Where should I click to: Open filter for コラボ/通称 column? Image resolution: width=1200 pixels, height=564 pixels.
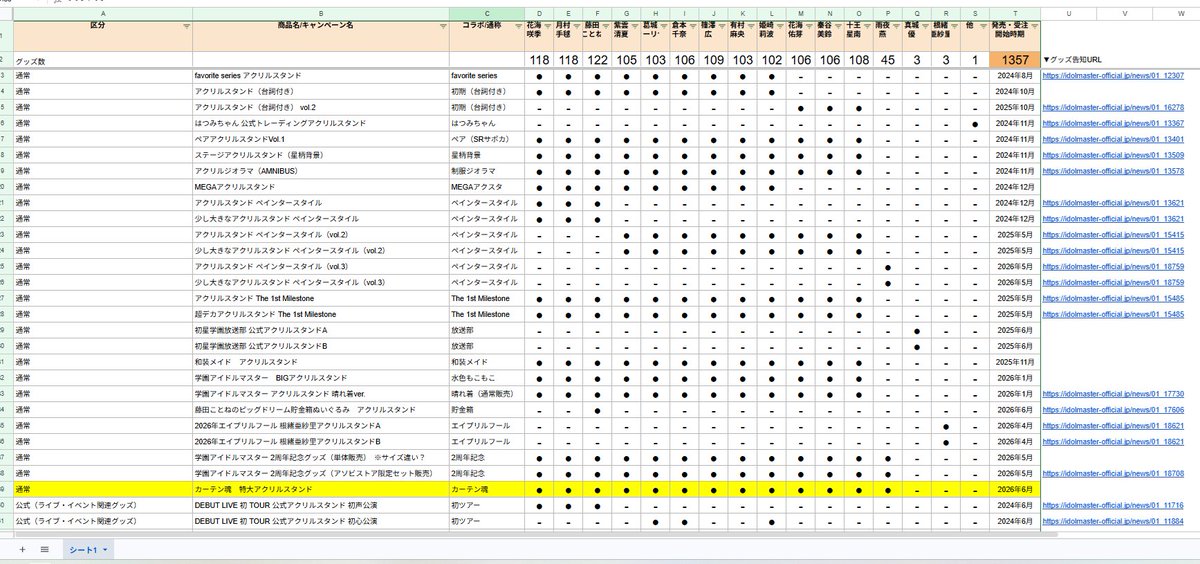click(x=519, y=28)
